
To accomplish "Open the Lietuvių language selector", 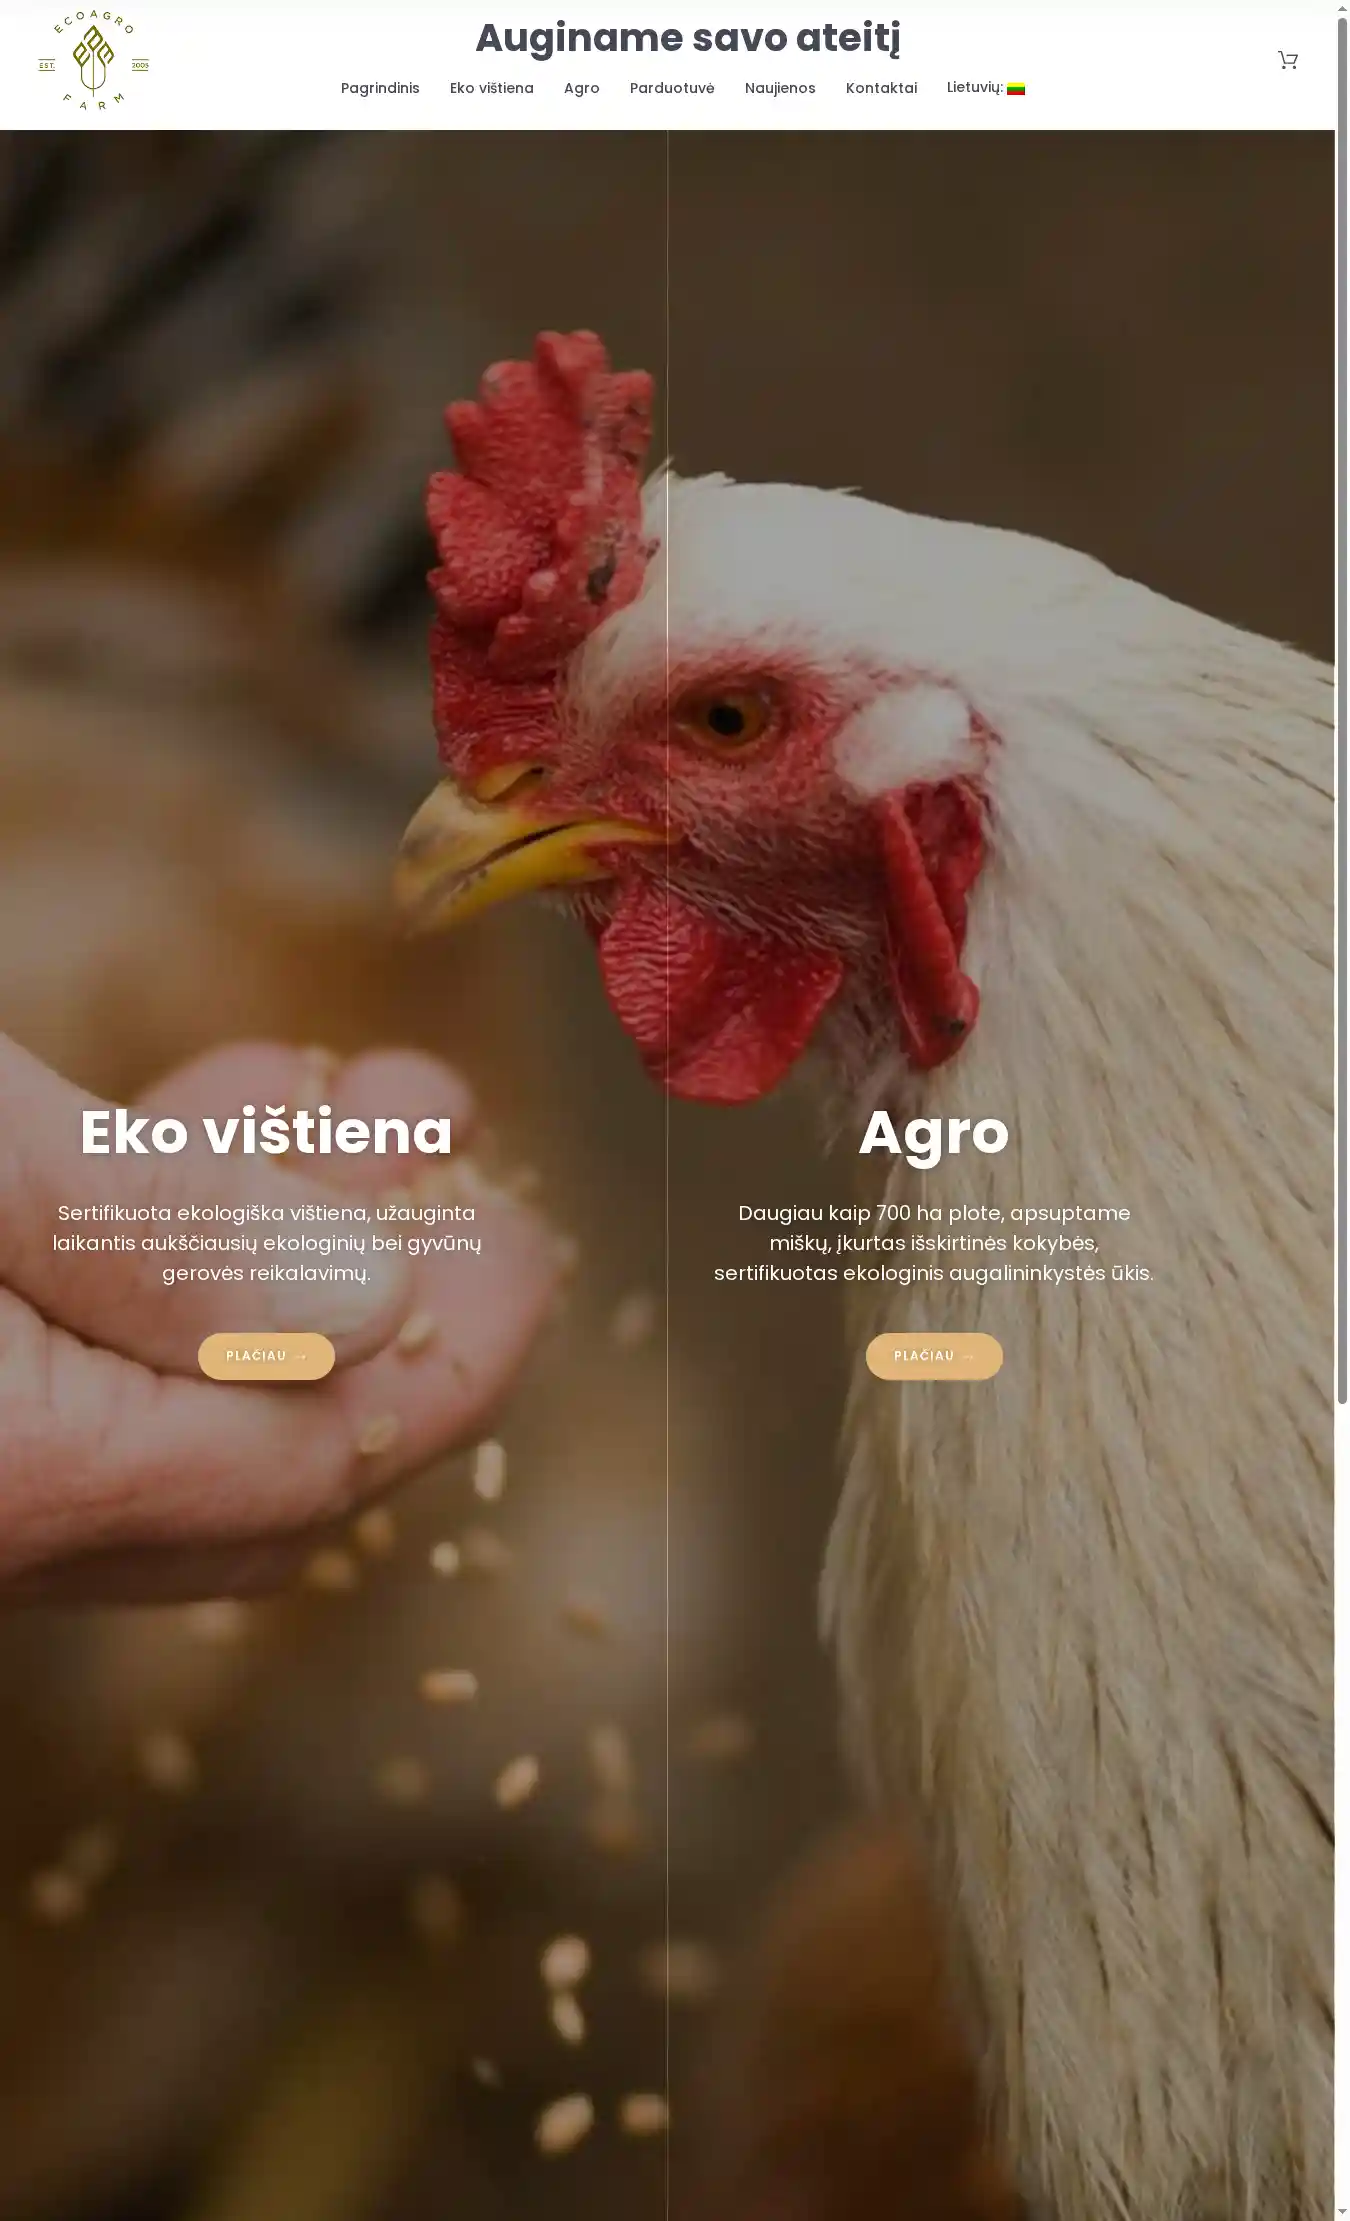I will coord(986,87).
